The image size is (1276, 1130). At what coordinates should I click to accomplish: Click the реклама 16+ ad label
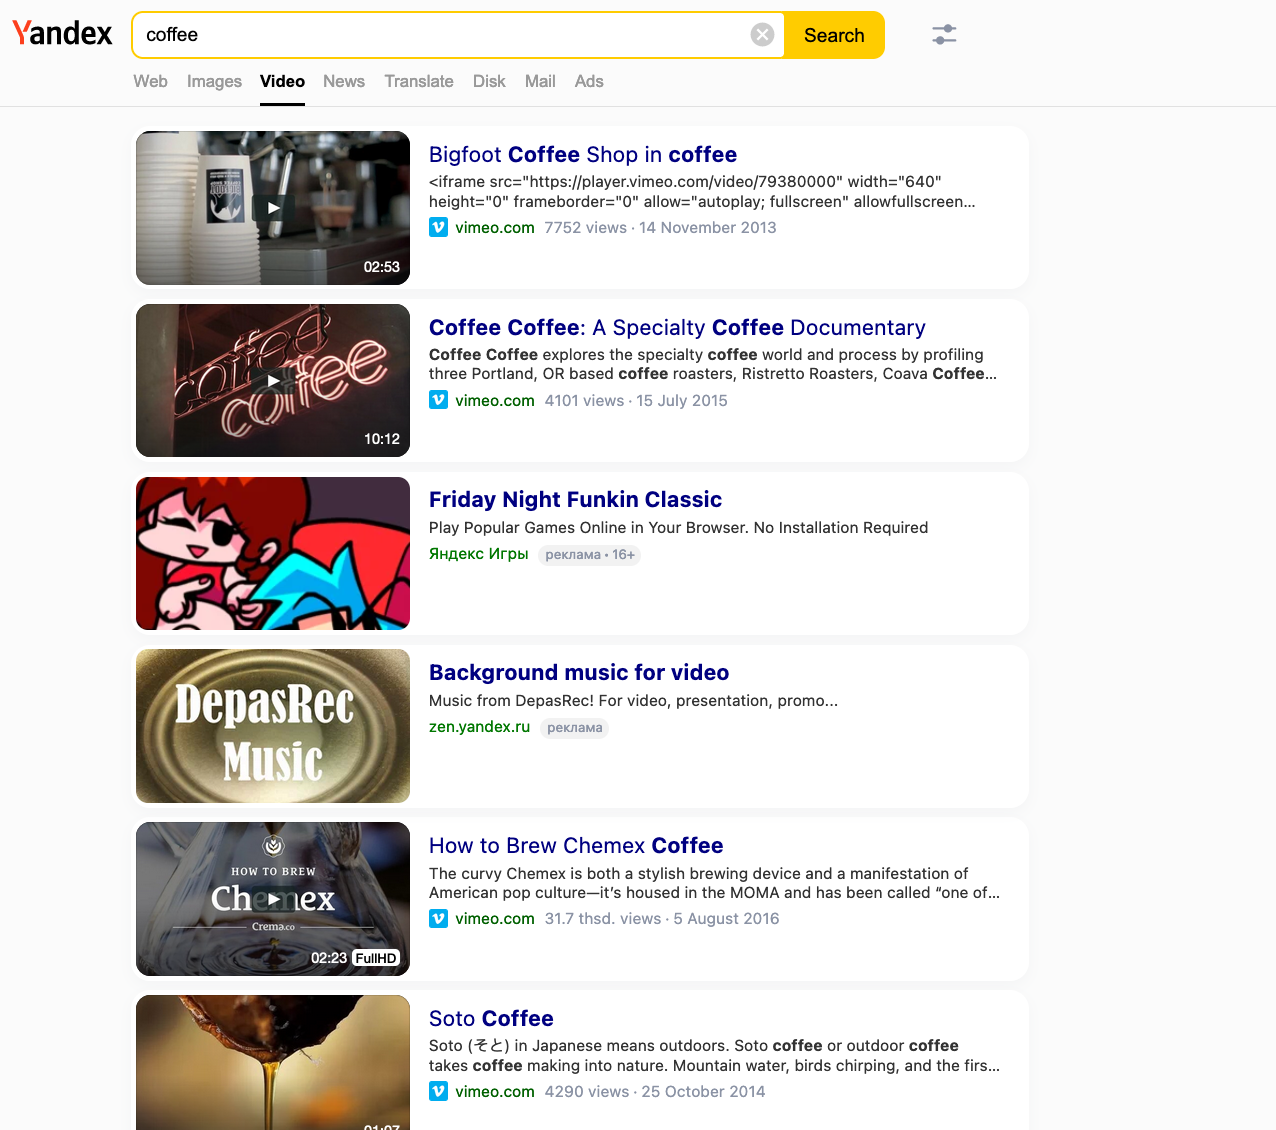tap(589, 554)
